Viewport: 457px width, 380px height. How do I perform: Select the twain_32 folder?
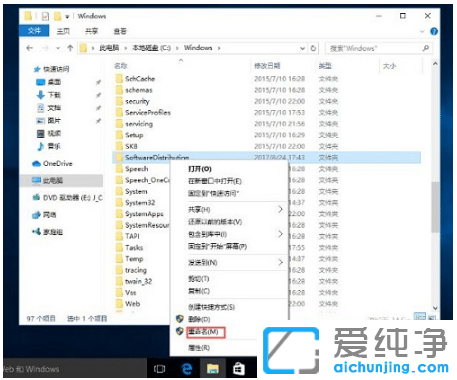coord(138,281)
